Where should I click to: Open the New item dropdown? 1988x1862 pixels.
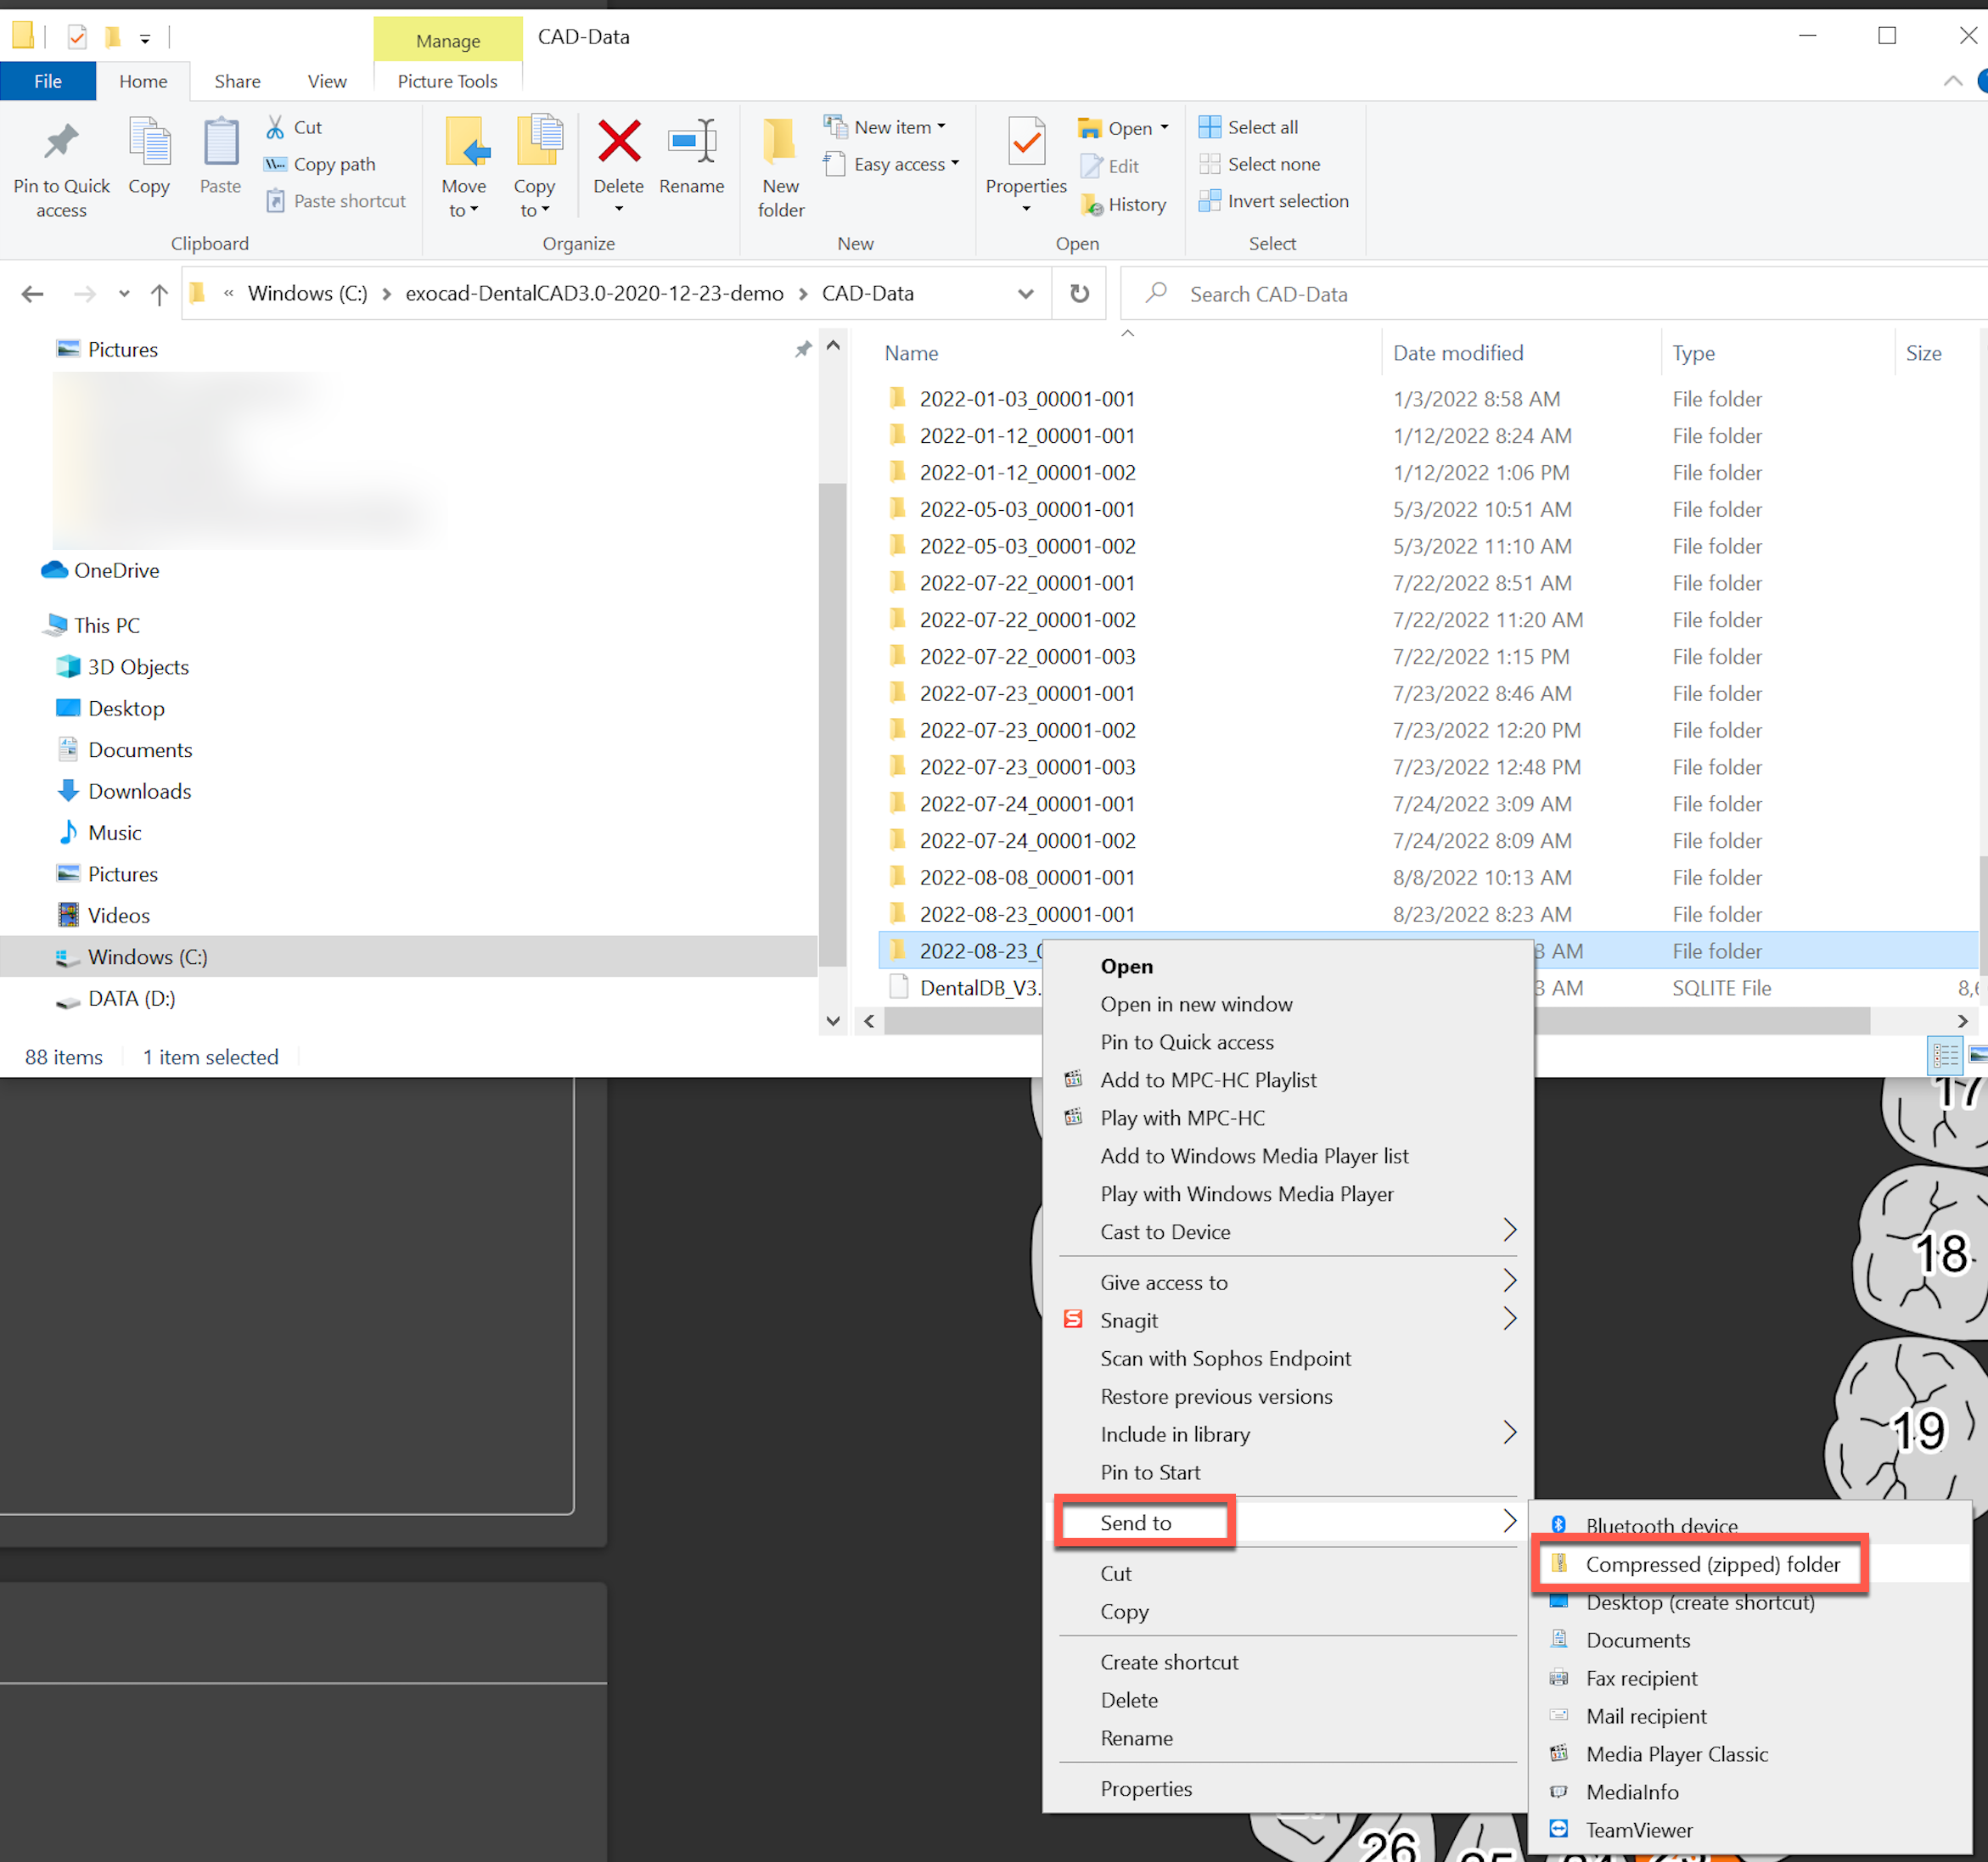[x=886, y=126]
